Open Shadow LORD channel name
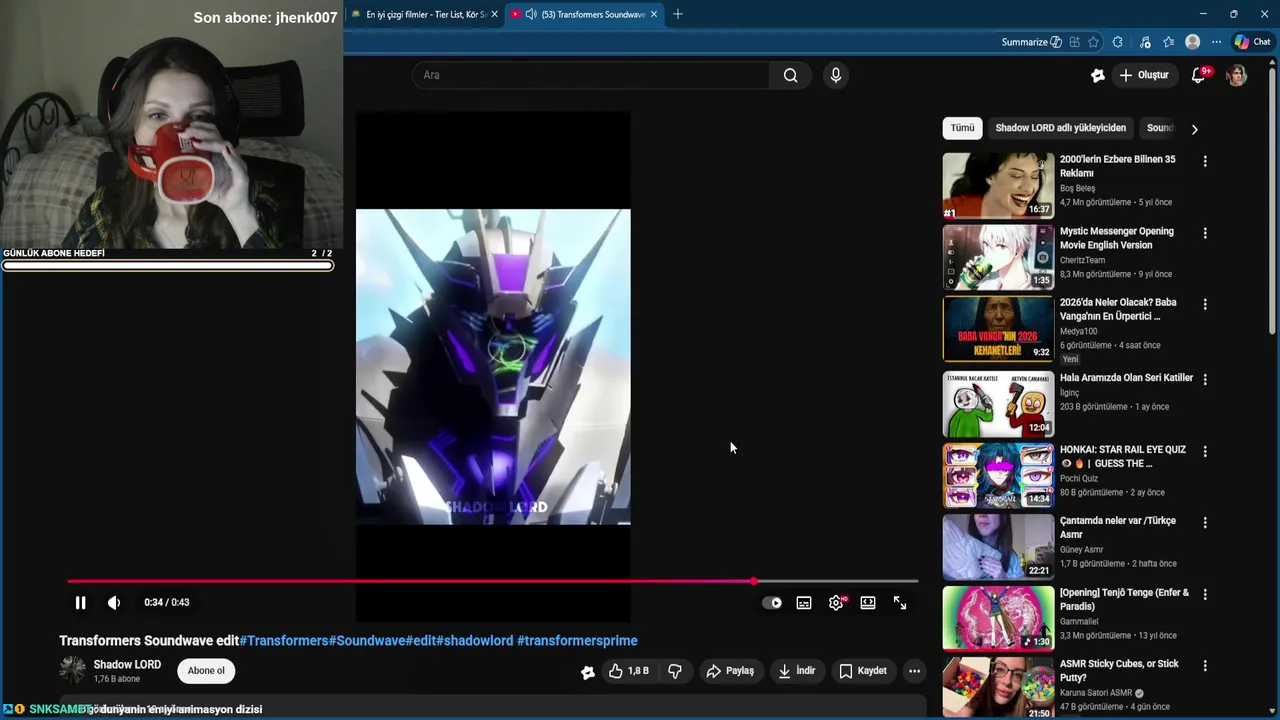 tap(127, 665)
